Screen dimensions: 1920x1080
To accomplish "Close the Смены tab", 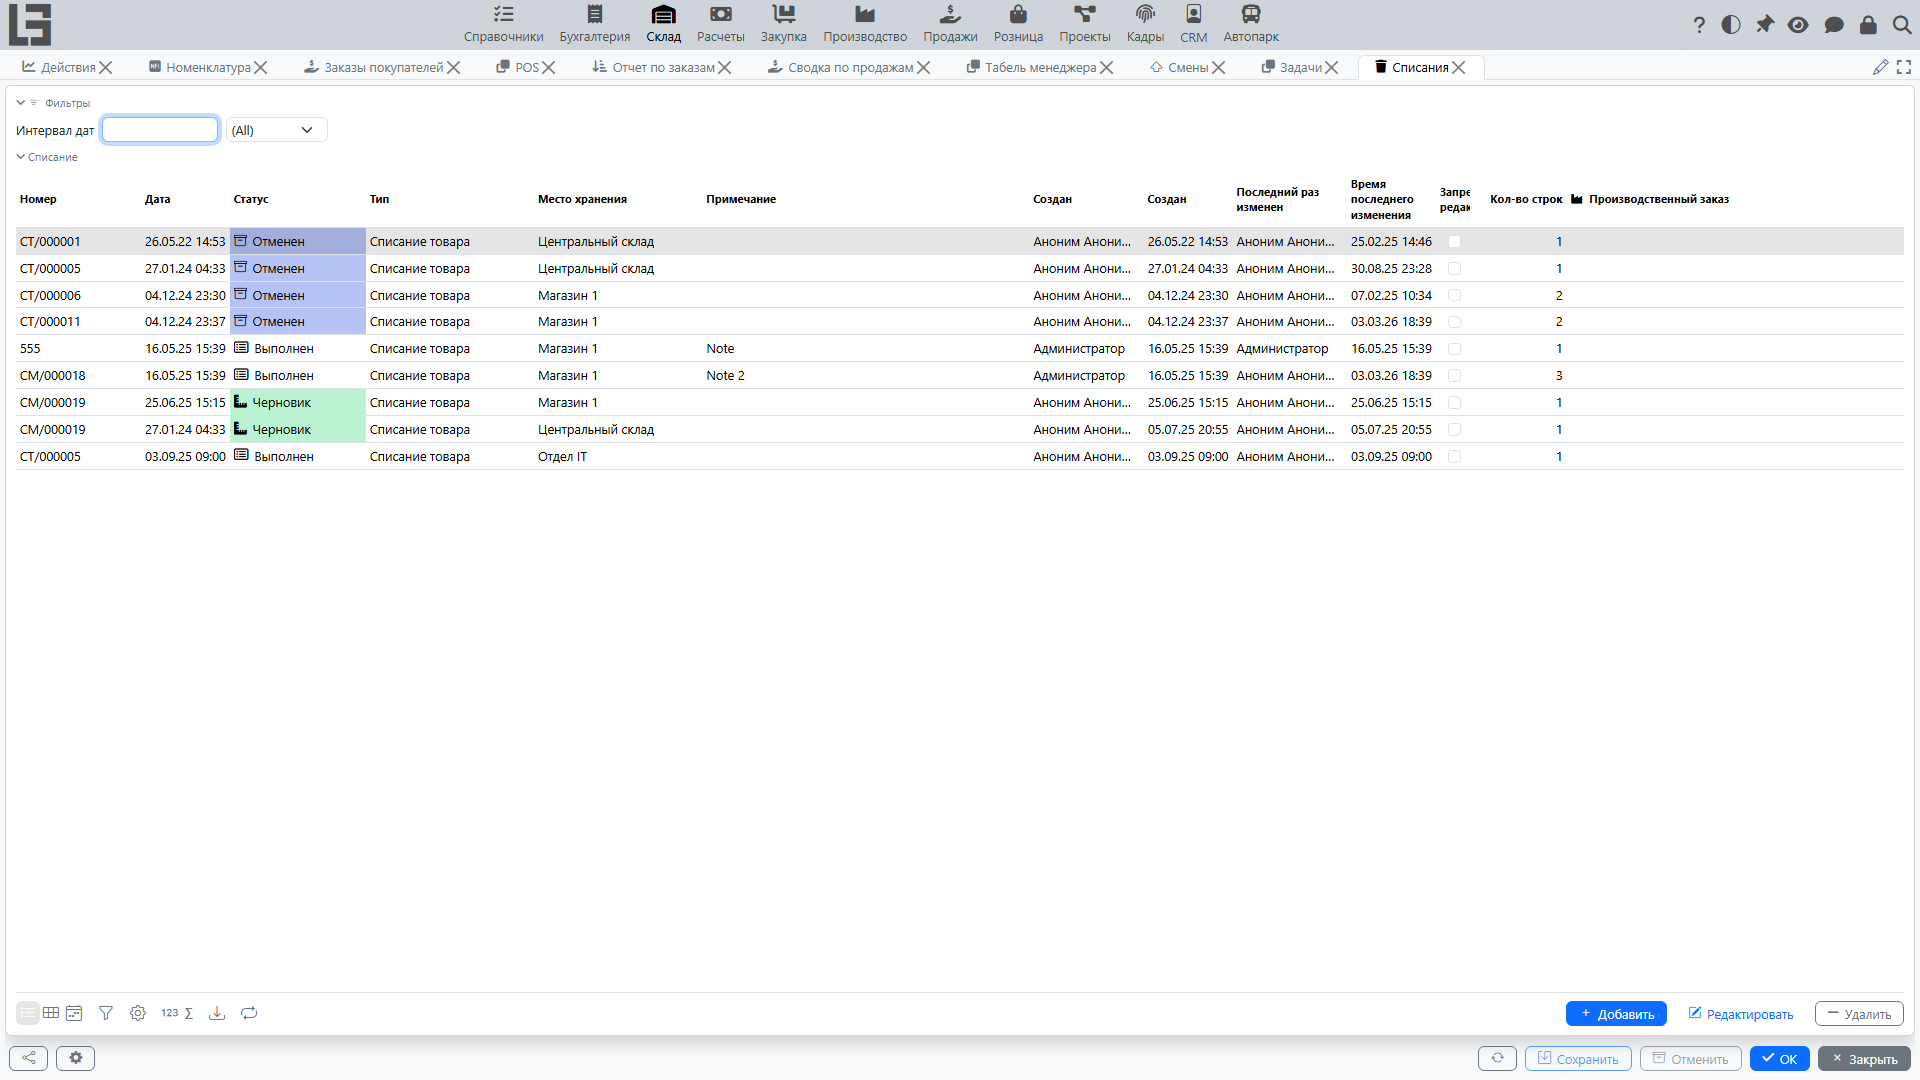I will [1218, 67].
